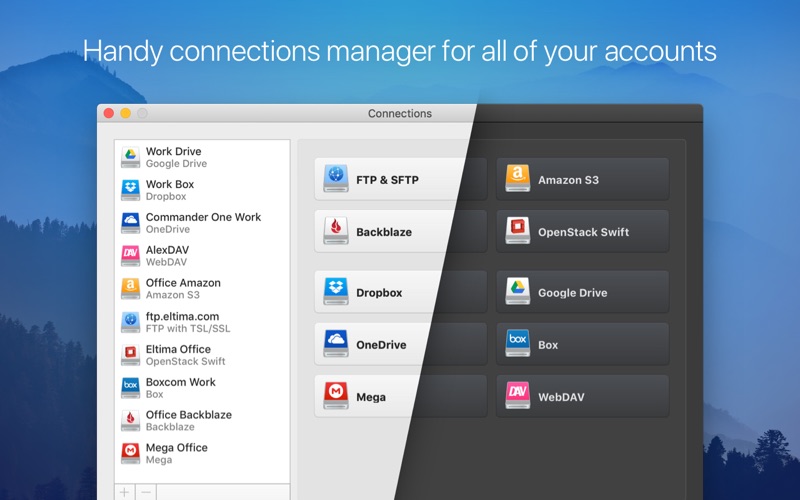The image size is (800, 500).
Task: Select the 'Mega Office' connection name
Action: pyautogui.click(x=177, y=447)
